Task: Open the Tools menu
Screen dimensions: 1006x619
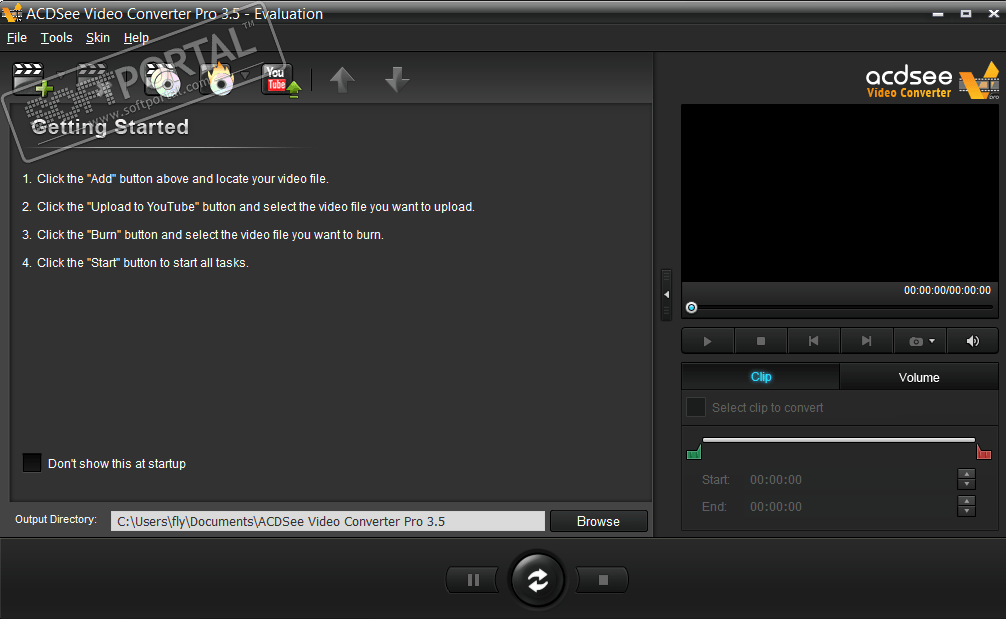Action: click(x=56, y=38)
